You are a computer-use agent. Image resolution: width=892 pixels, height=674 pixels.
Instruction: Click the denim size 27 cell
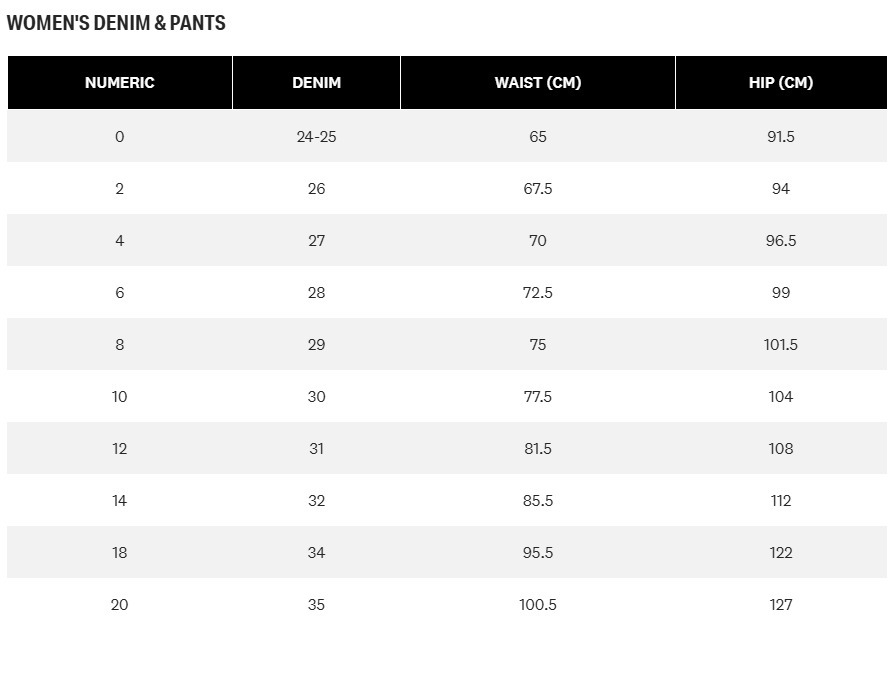click(316, 240)
